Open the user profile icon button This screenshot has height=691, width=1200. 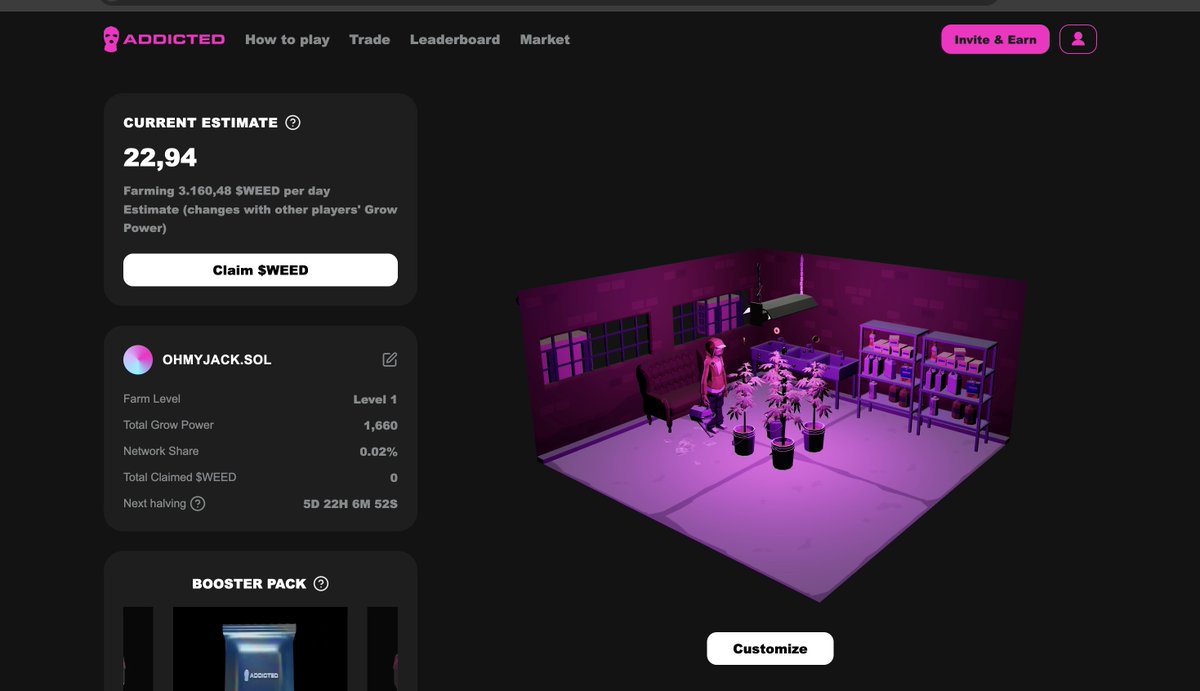click(x=1078, y=39)
